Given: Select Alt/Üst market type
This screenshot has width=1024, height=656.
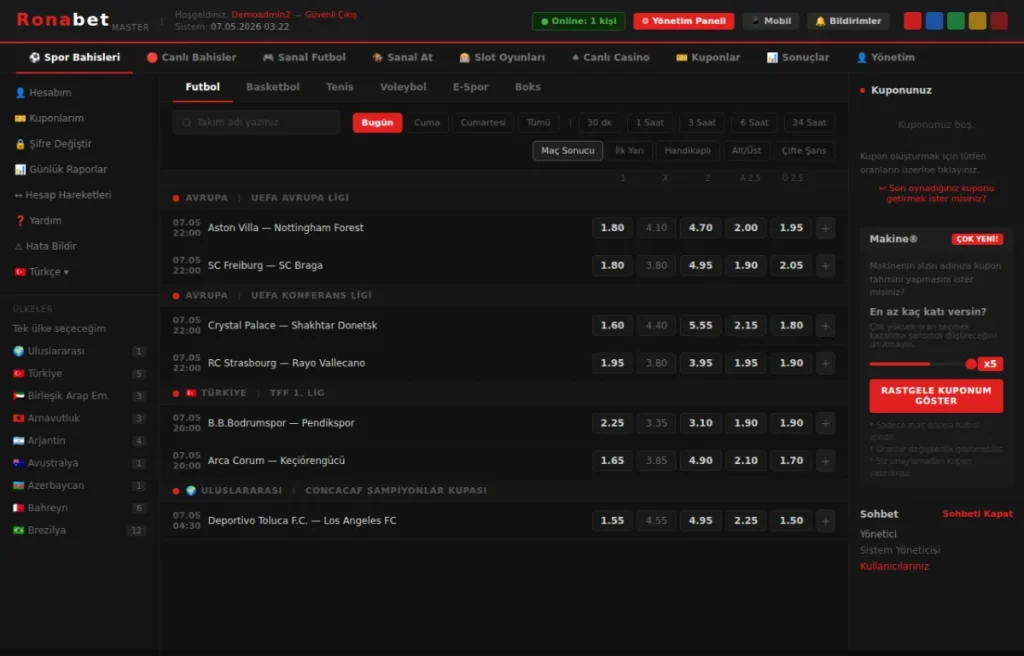Looking at the screenshot, I should [x=746, y=150].
